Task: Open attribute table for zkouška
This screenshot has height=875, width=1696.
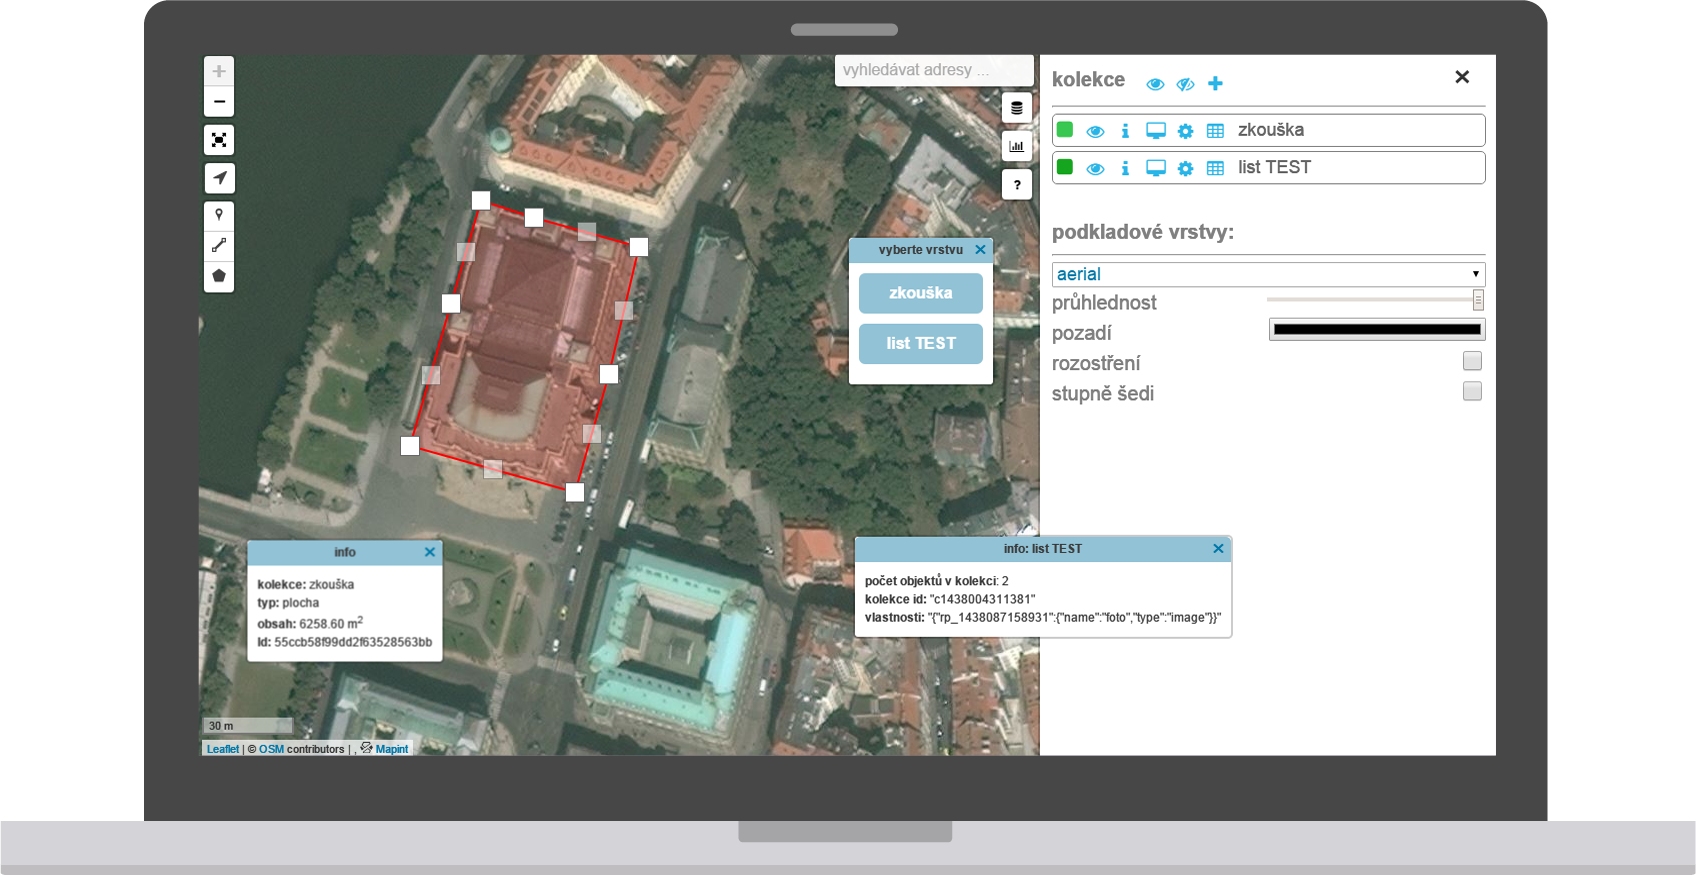Action: pyautogui.click(x=1215, y=131)
